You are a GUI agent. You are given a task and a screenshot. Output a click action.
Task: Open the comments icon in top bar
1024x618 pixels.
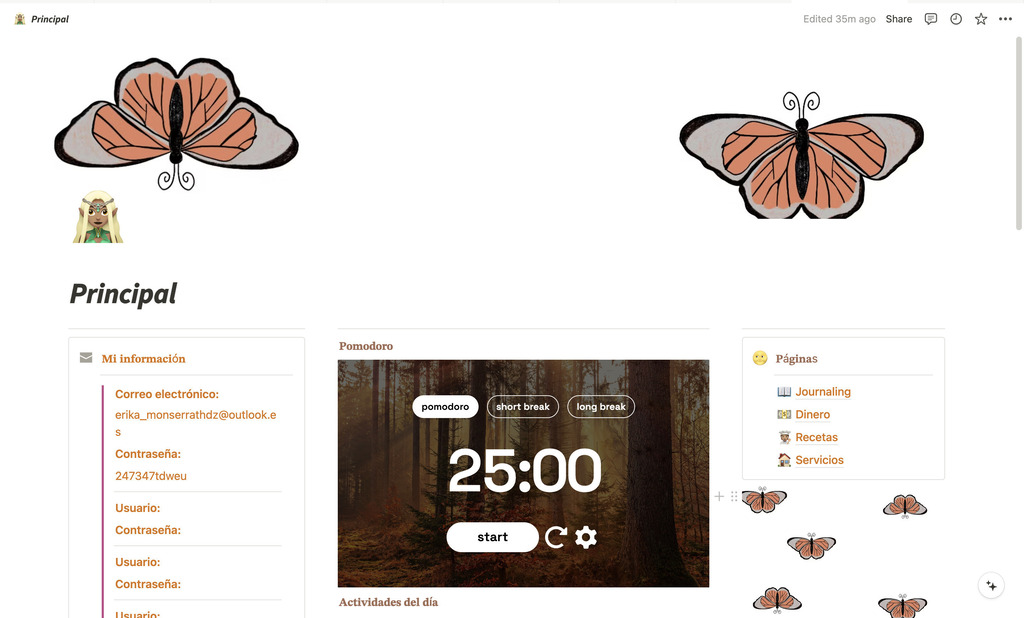point(931,19)
